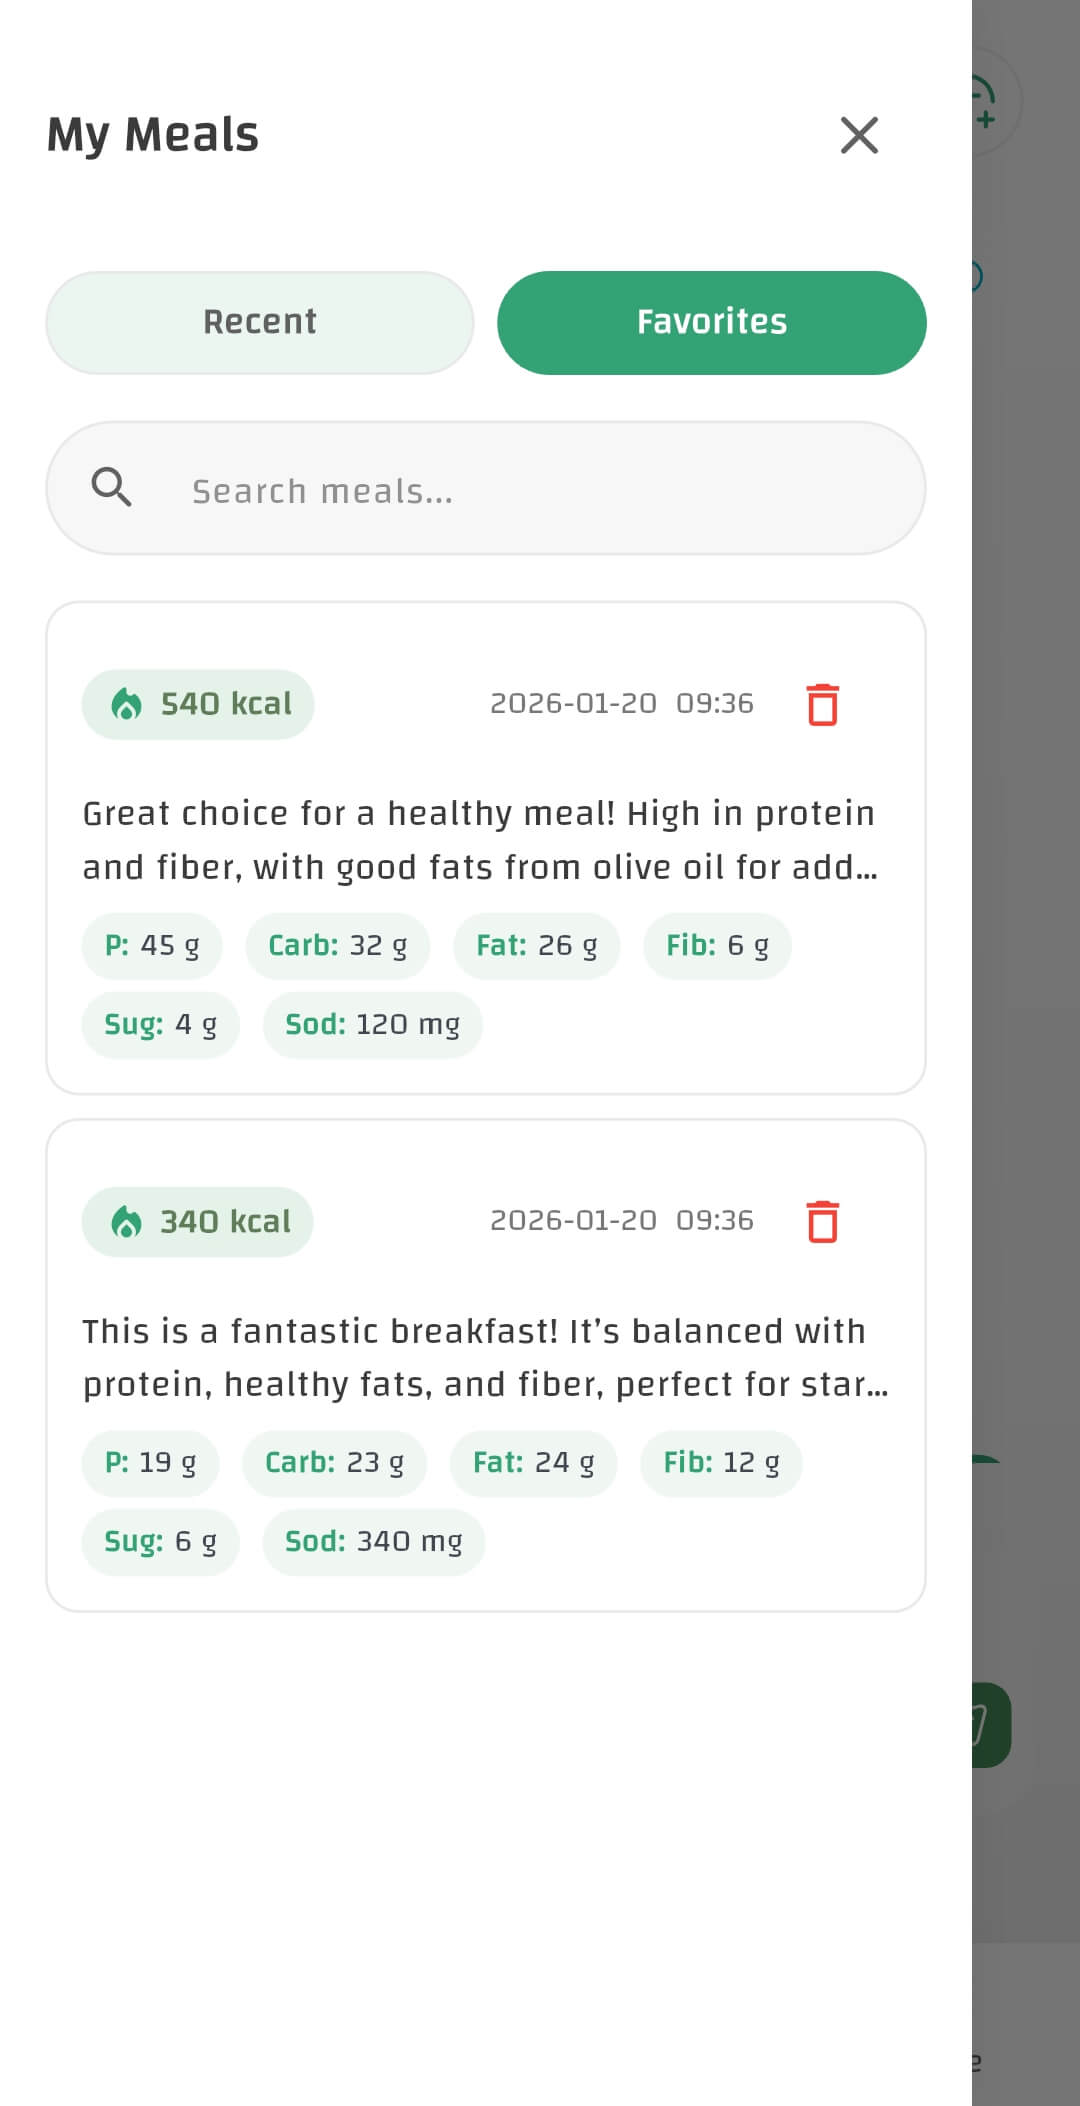
Task: Switch to the Recent tab
Action: 260,321
